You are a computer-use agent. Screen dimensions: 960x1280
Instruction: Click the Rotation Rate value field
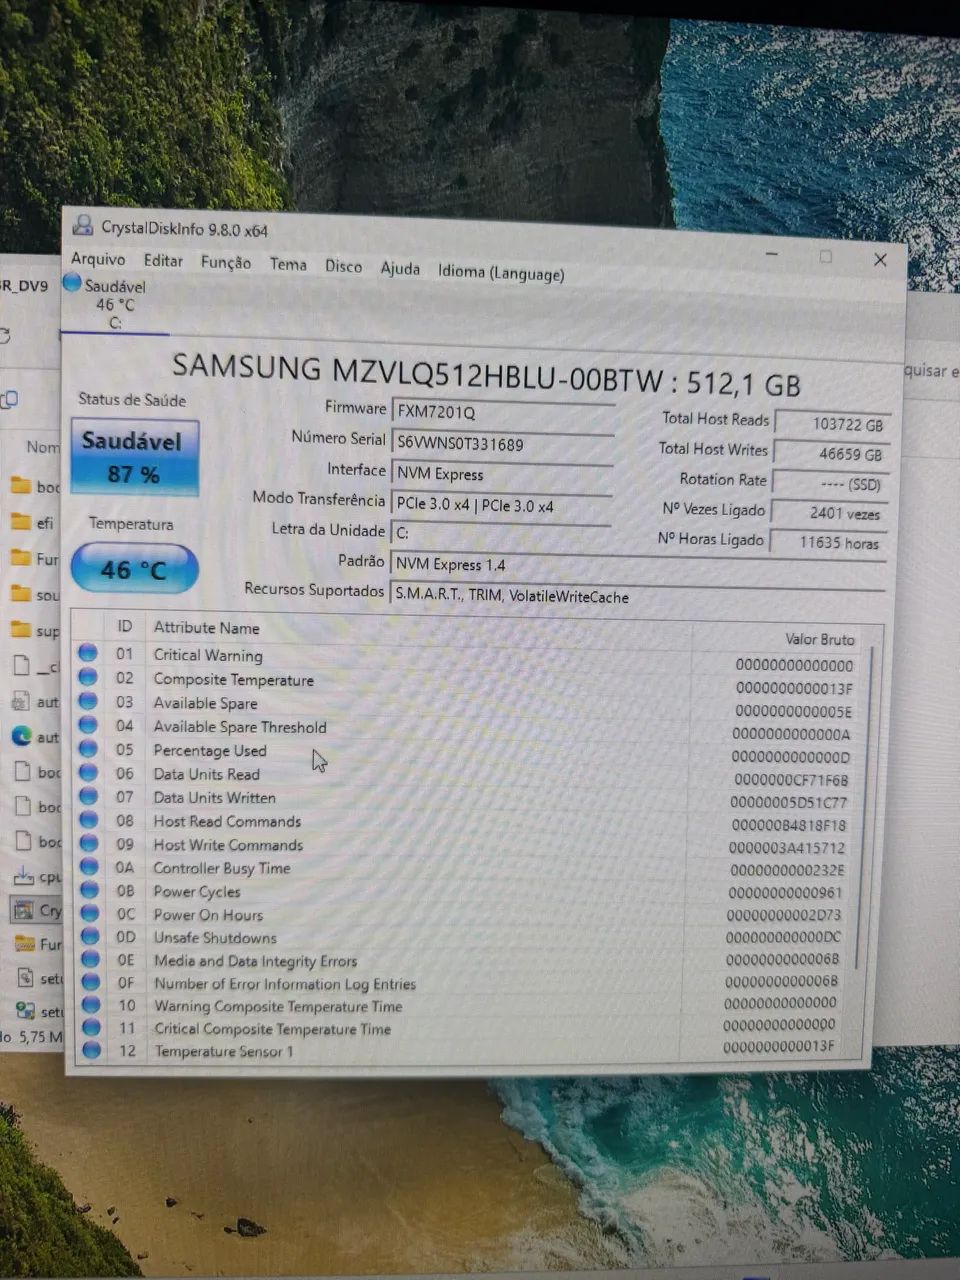(831, 484)
